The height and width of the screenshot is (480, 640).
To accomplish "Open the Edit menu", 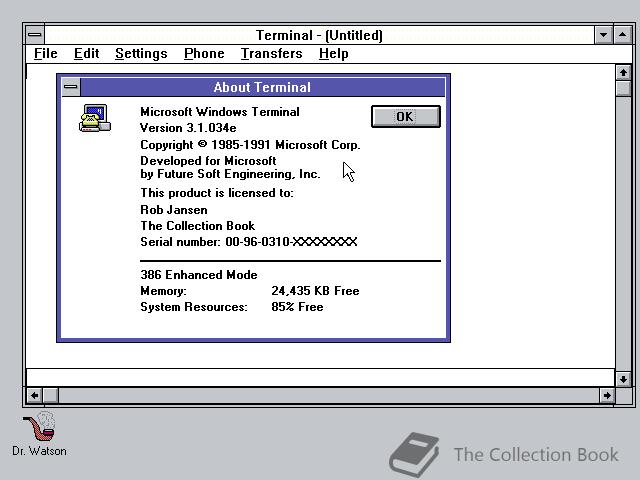I will pyautogui.click(x=87, y=53).
